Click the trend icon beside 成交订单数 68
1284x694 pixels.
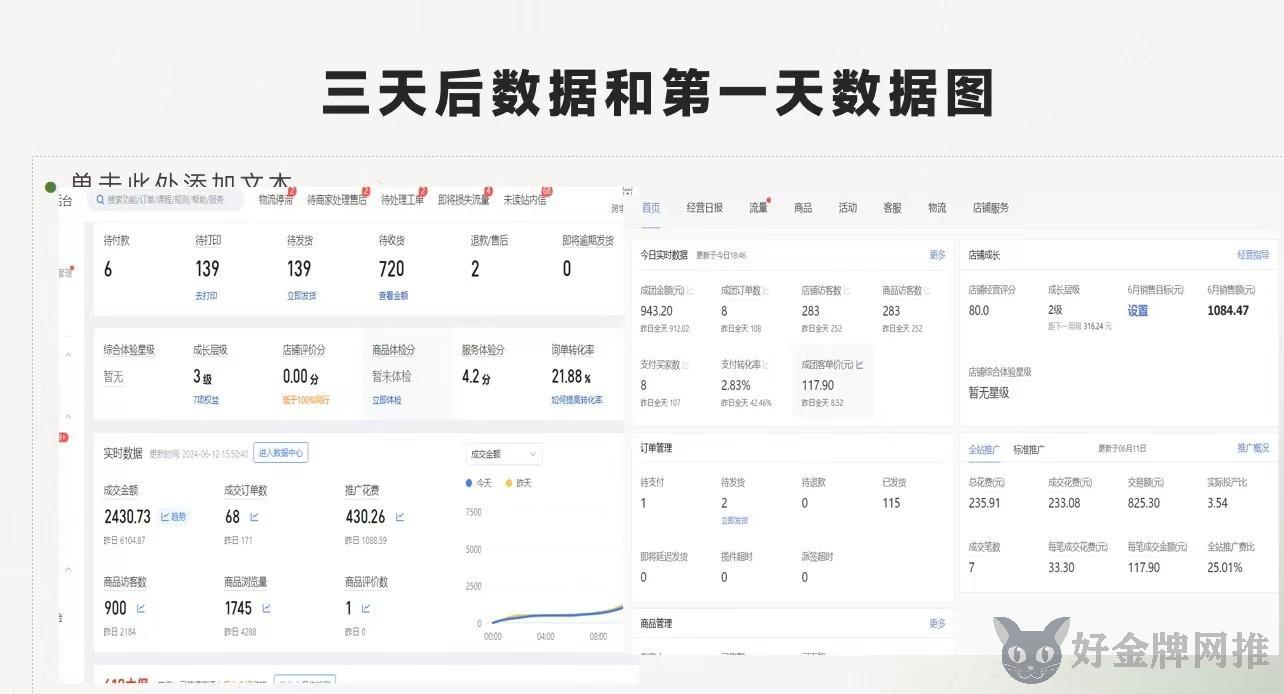click(254, 517)
